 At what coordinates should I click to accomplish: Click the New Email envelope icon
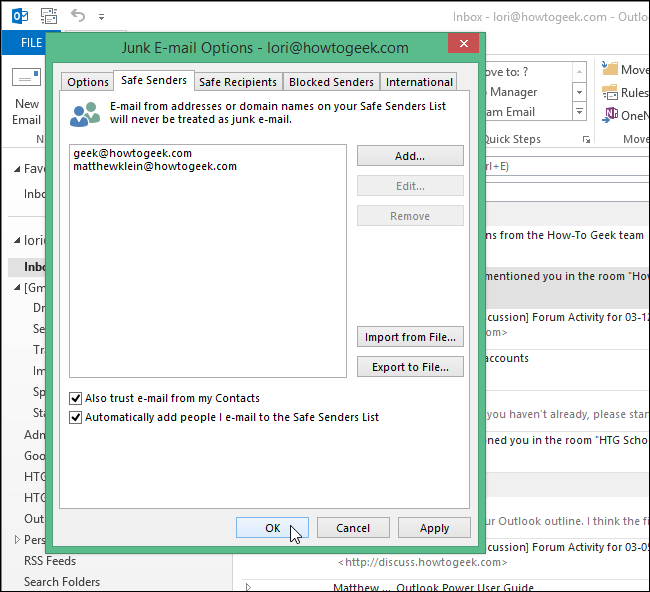(x=27, y=77)
